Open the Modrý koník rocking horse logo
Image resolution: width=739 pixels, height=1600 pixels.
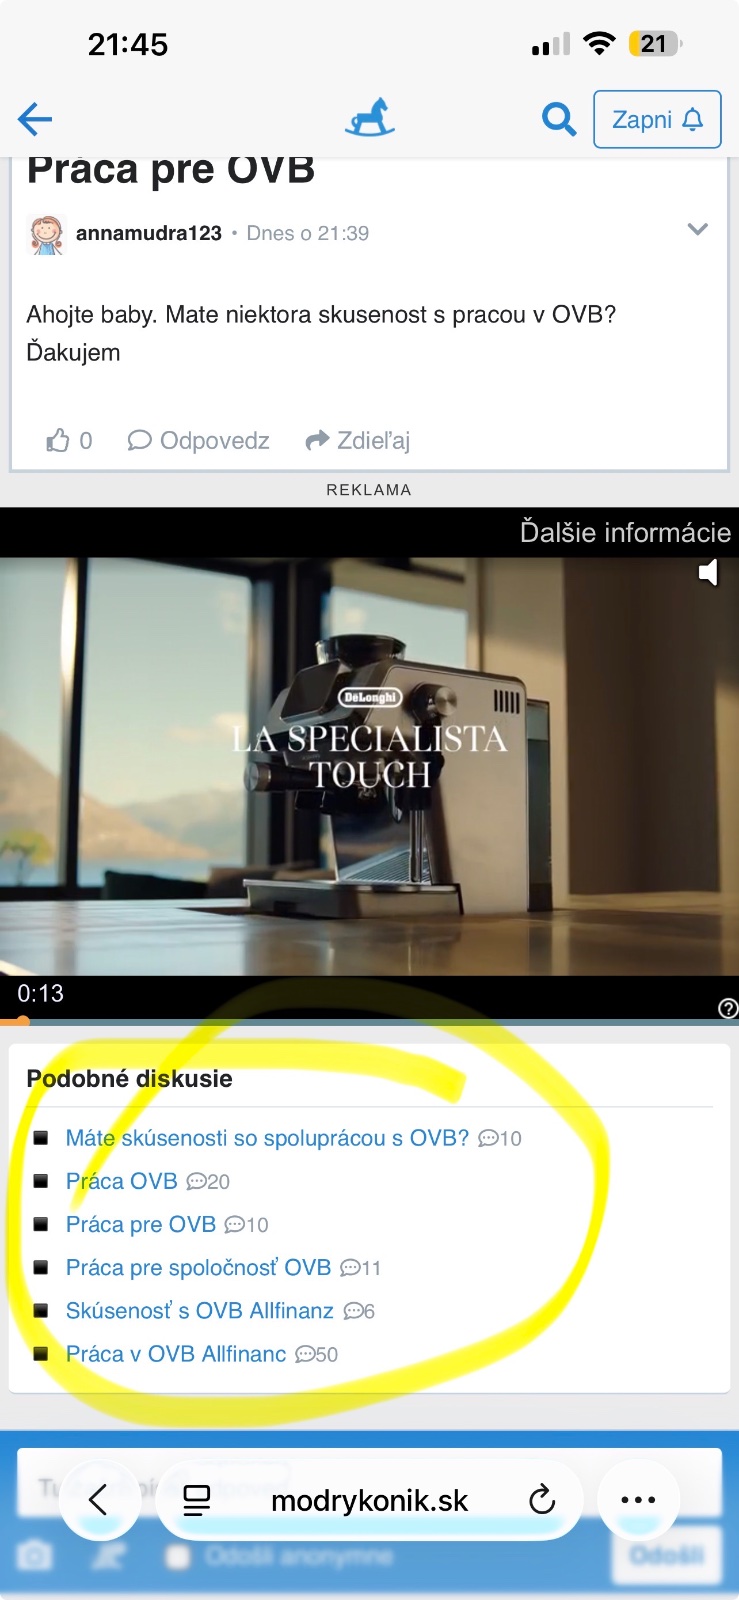click(x=370, y=118)
